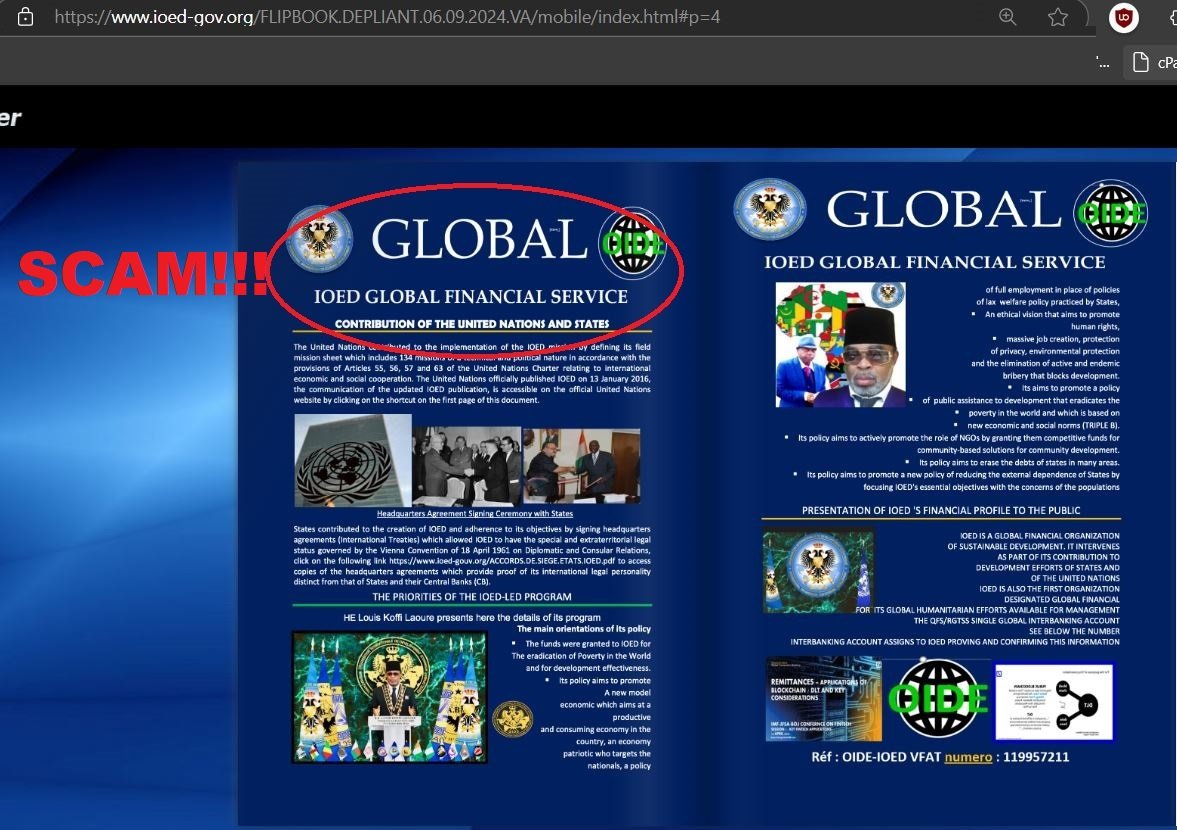View site information via the padlock icon
This screenshot has width=1177, height=830.
coord(25,17)
